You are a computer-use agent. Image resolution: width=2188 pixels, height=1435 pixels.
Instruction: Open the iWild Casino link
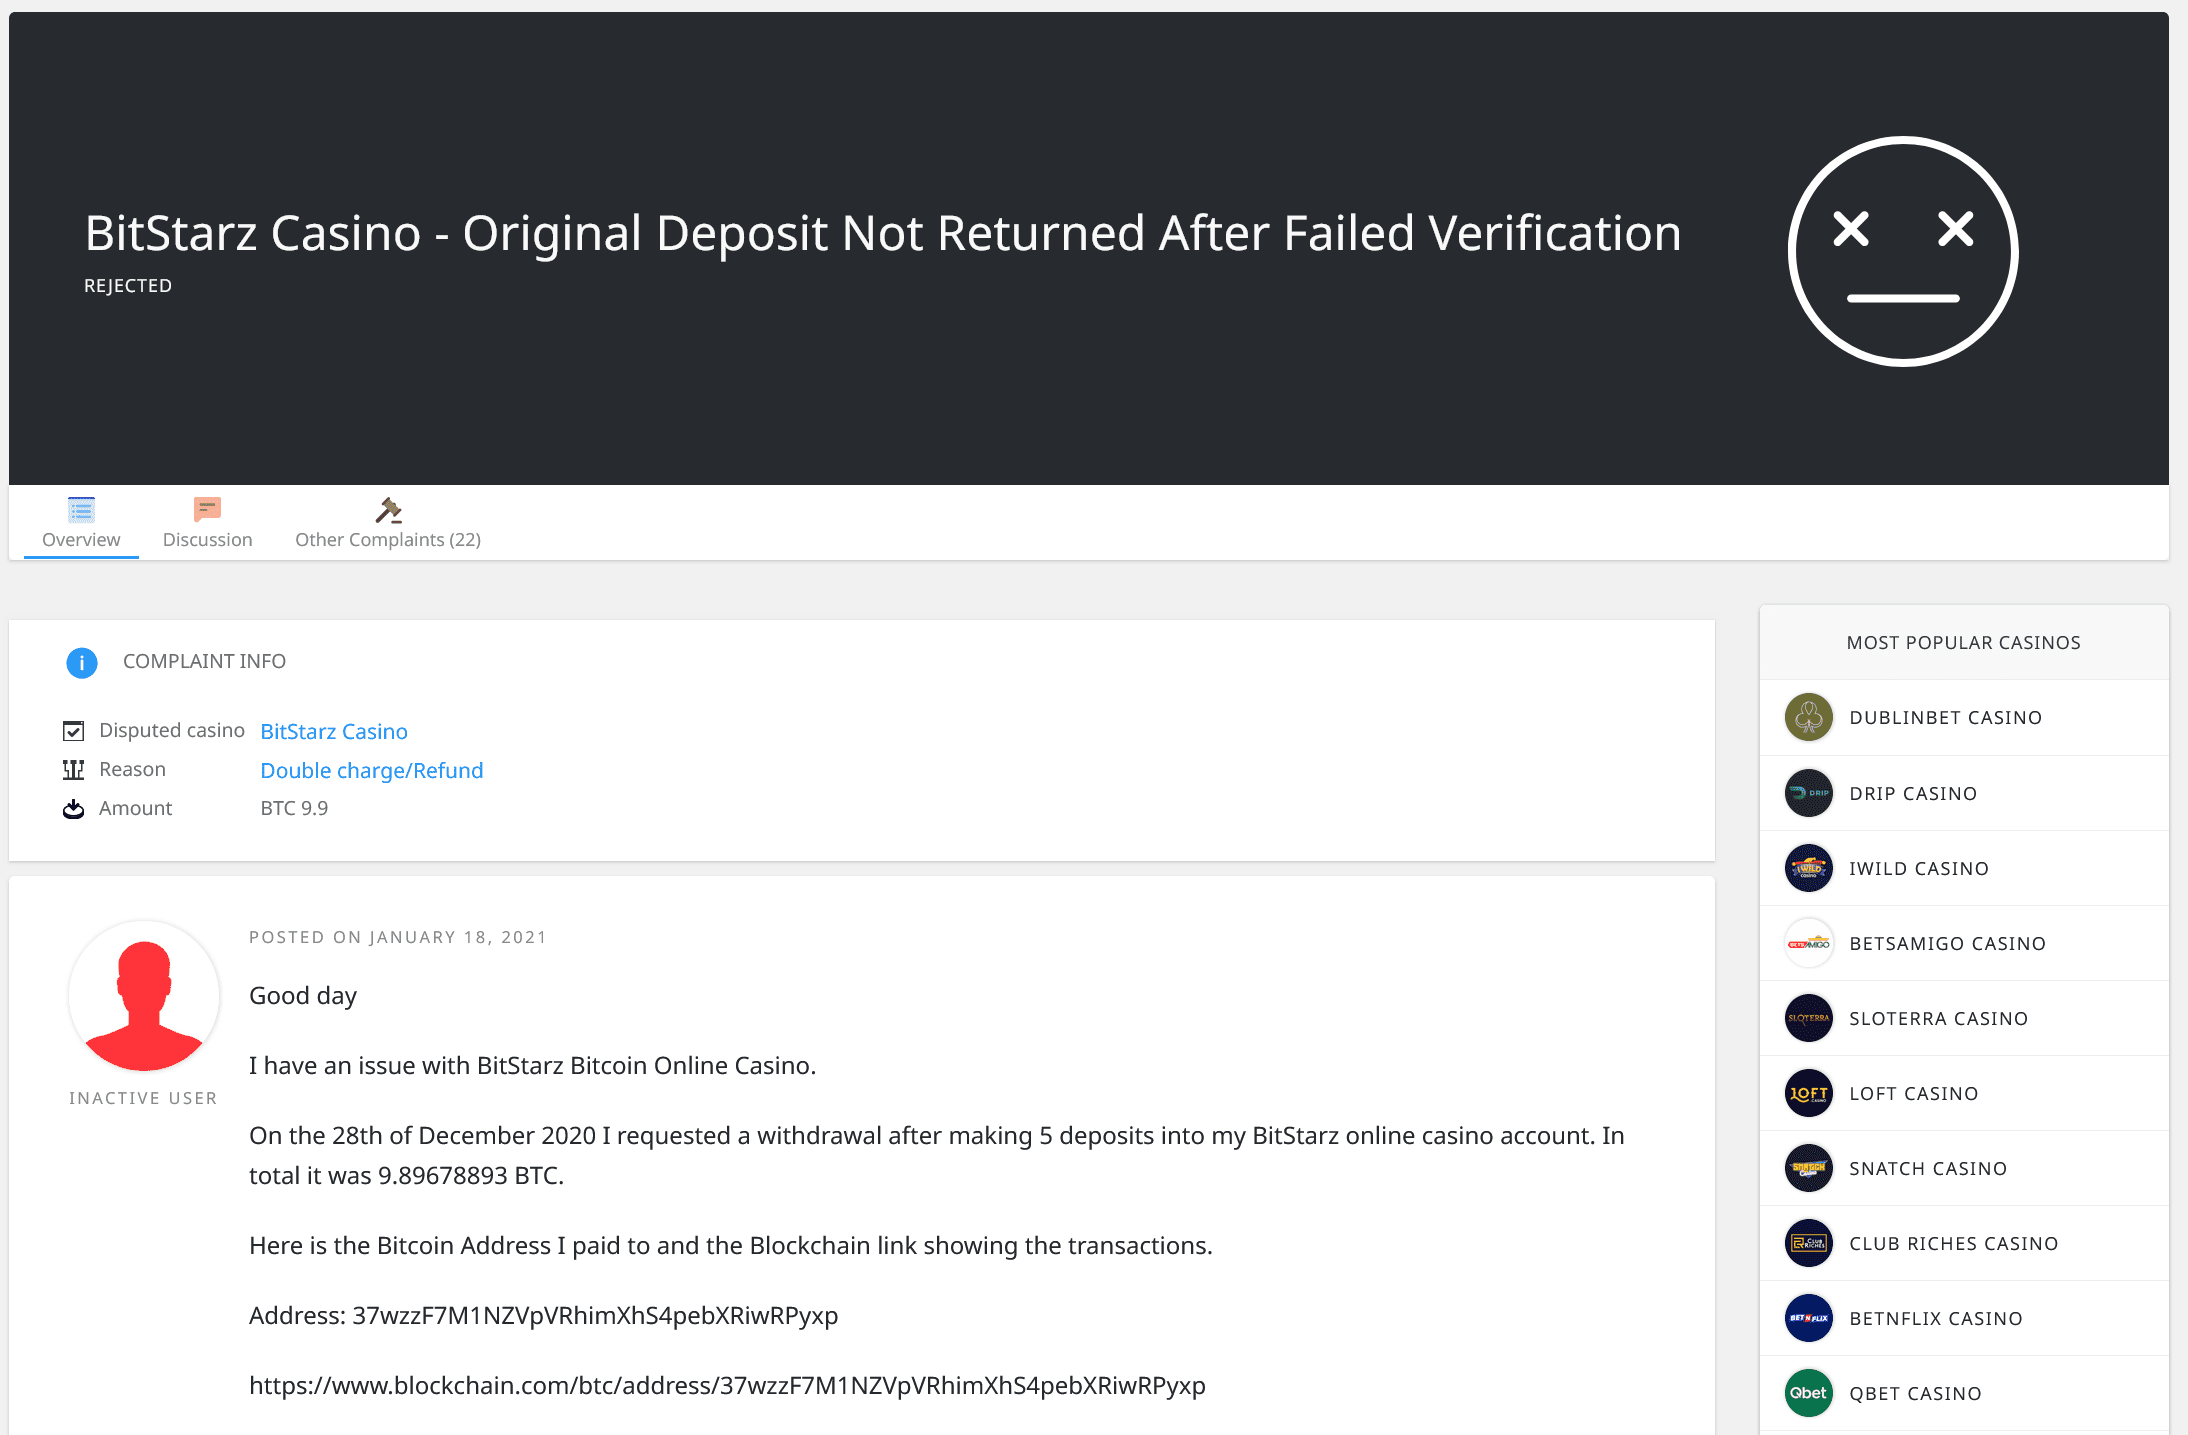pos(1919,869)
